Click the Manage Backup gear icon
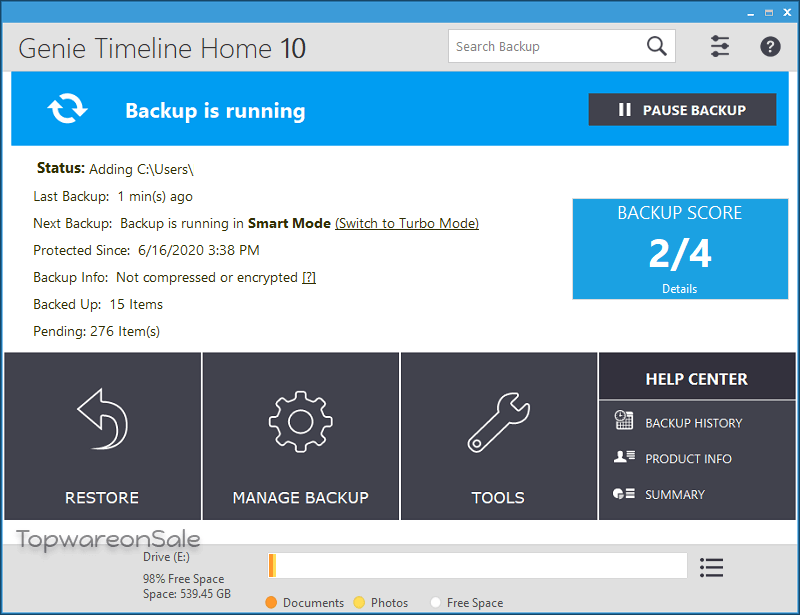Screen dimensions: 800x615 coord(301,422)
